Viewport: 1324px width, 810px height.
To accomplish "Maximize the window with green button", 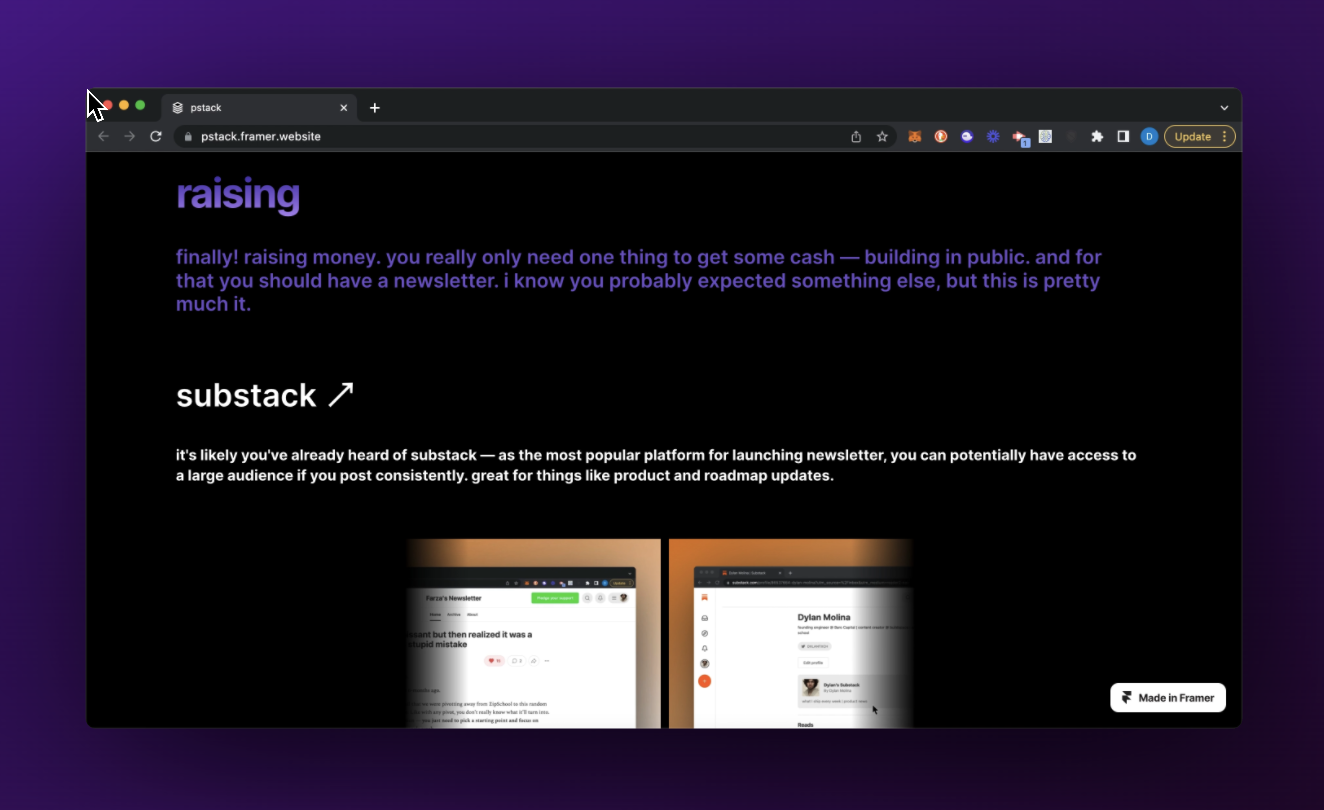I will coord(140,105).
